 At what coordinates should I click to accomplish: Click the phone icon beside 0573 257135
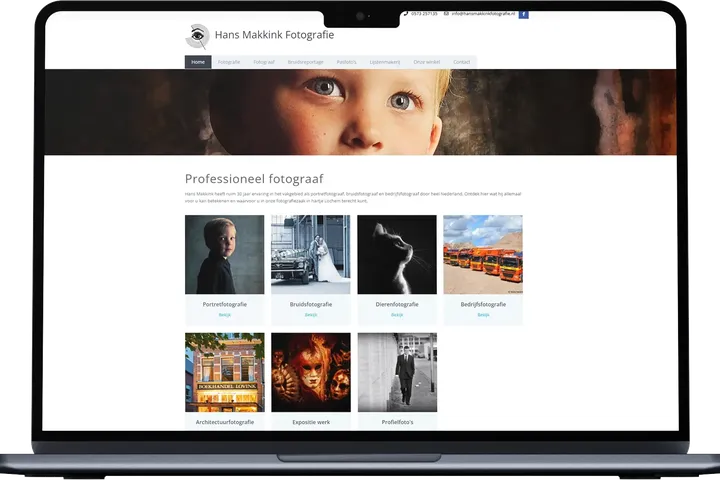click(x=406, y=14)
